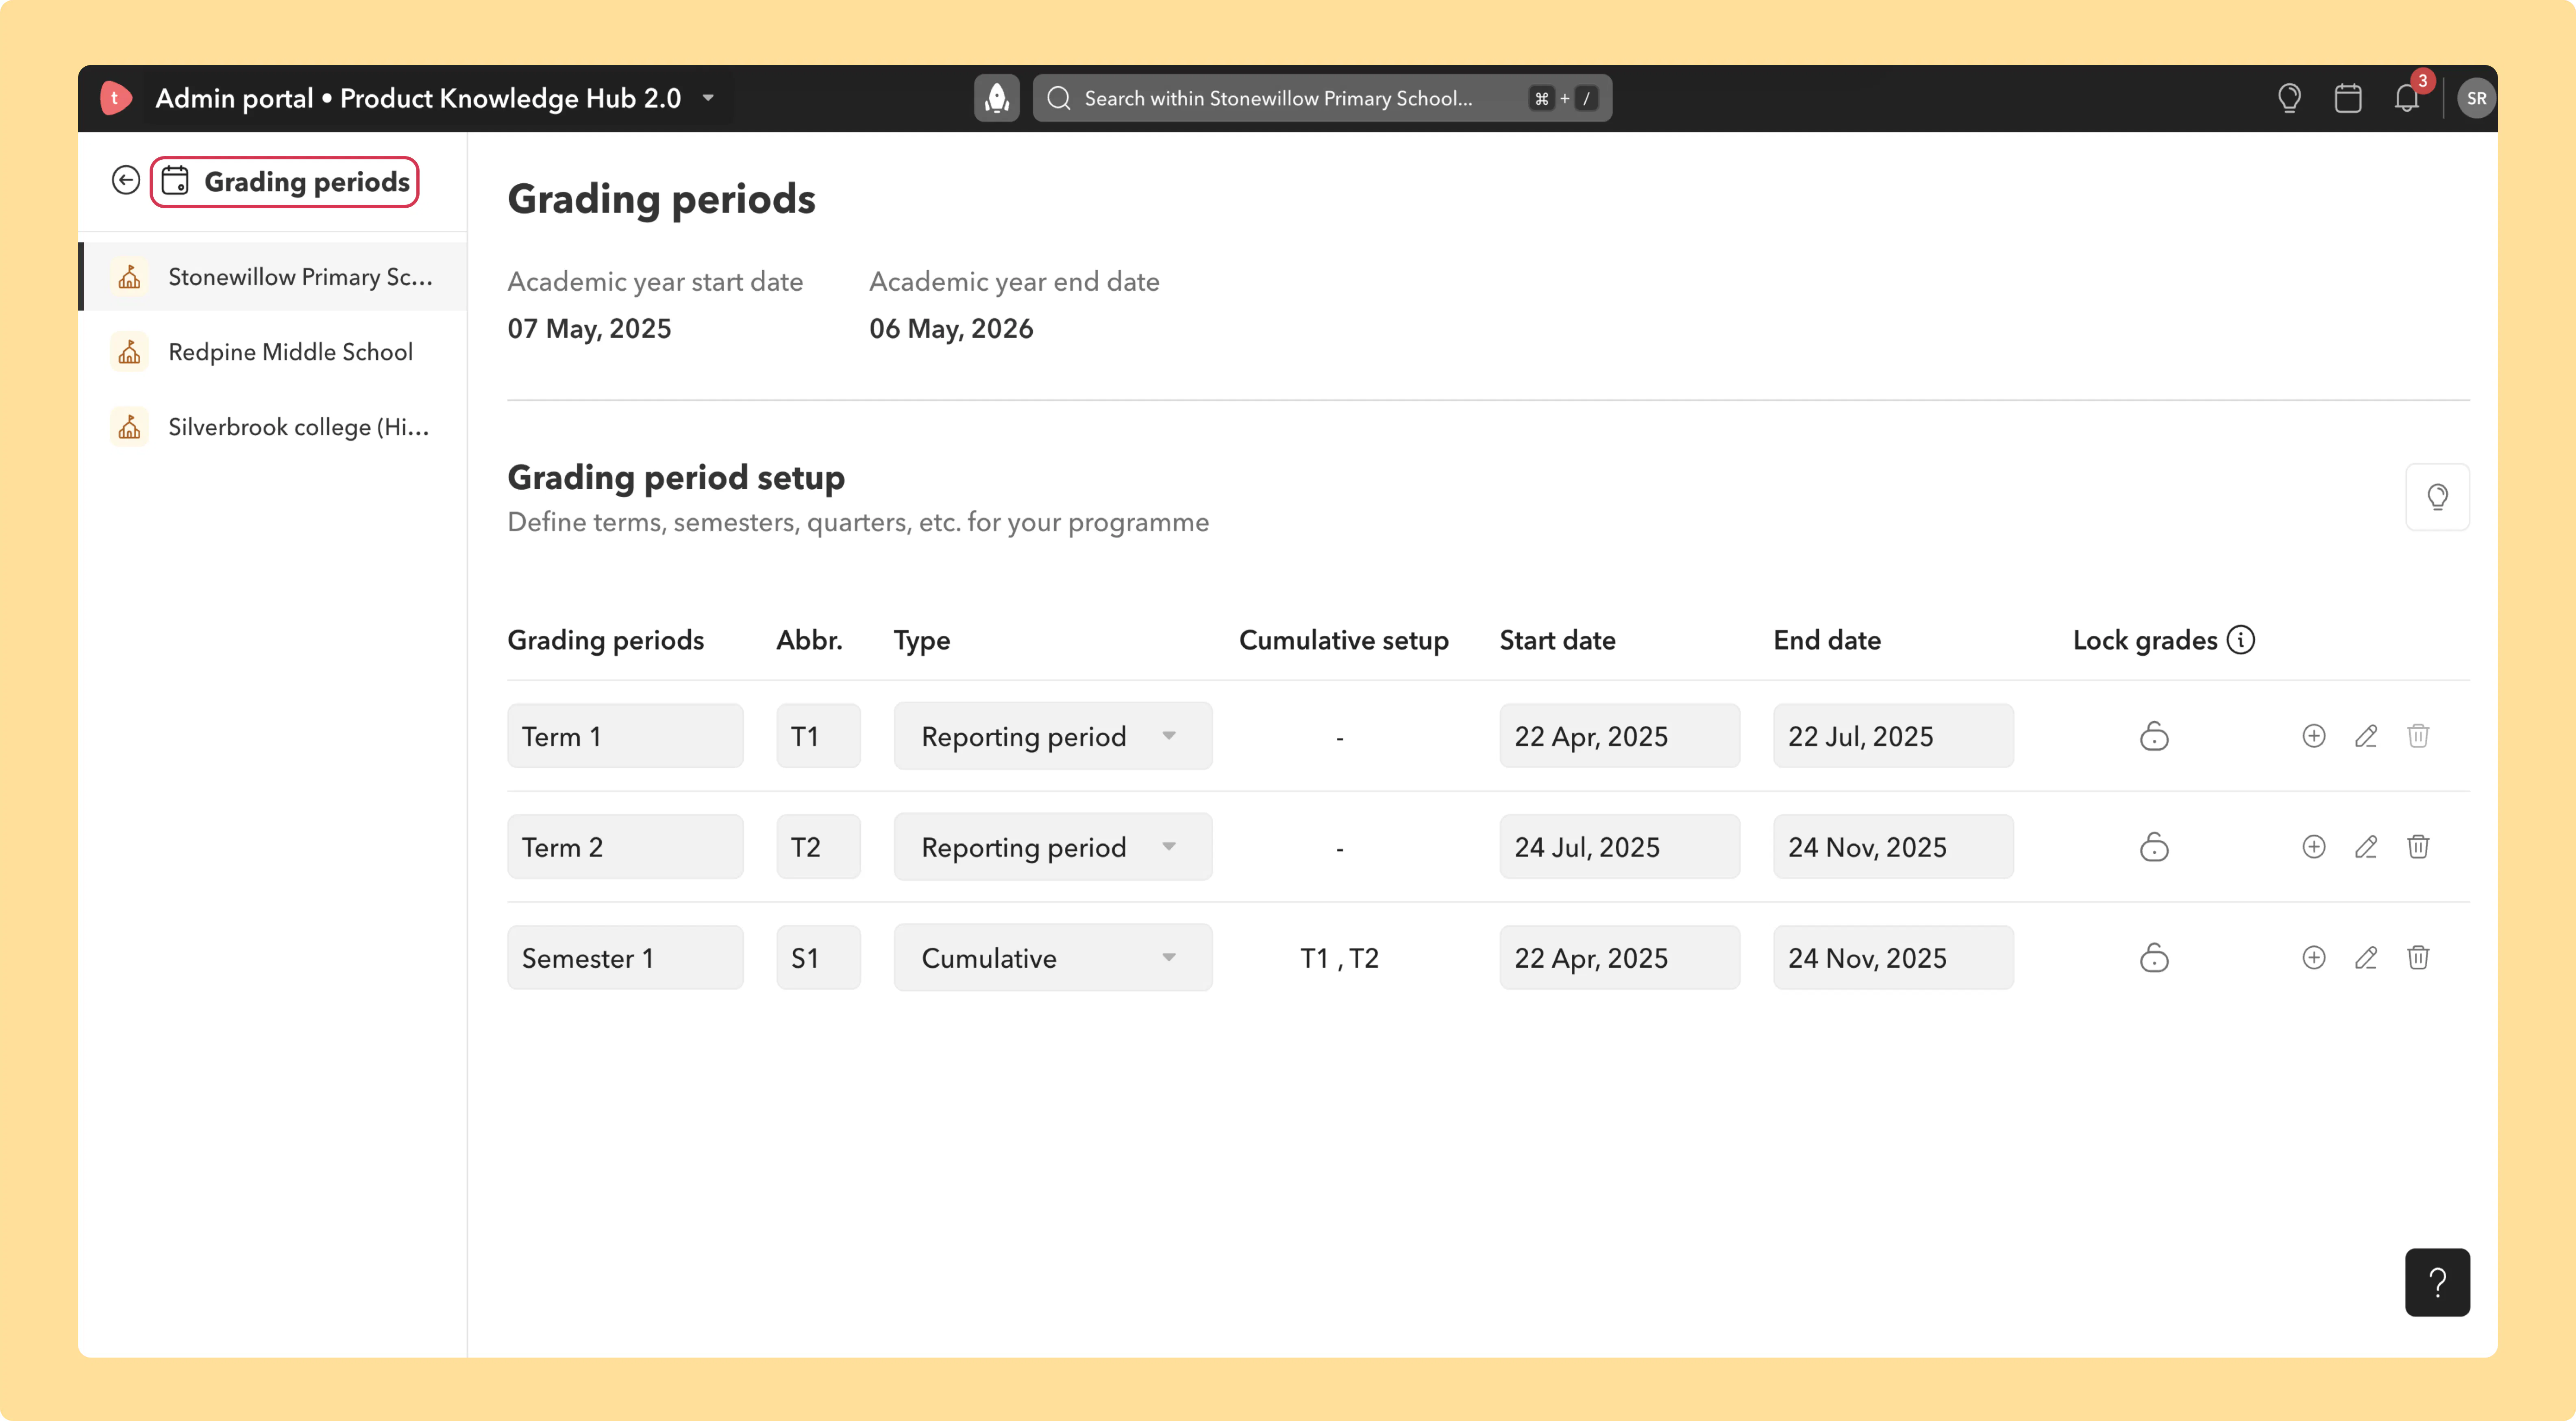2576x1421 pixels.
Task: Delete the Term 1 row
Action: (x=2418, y=736)
